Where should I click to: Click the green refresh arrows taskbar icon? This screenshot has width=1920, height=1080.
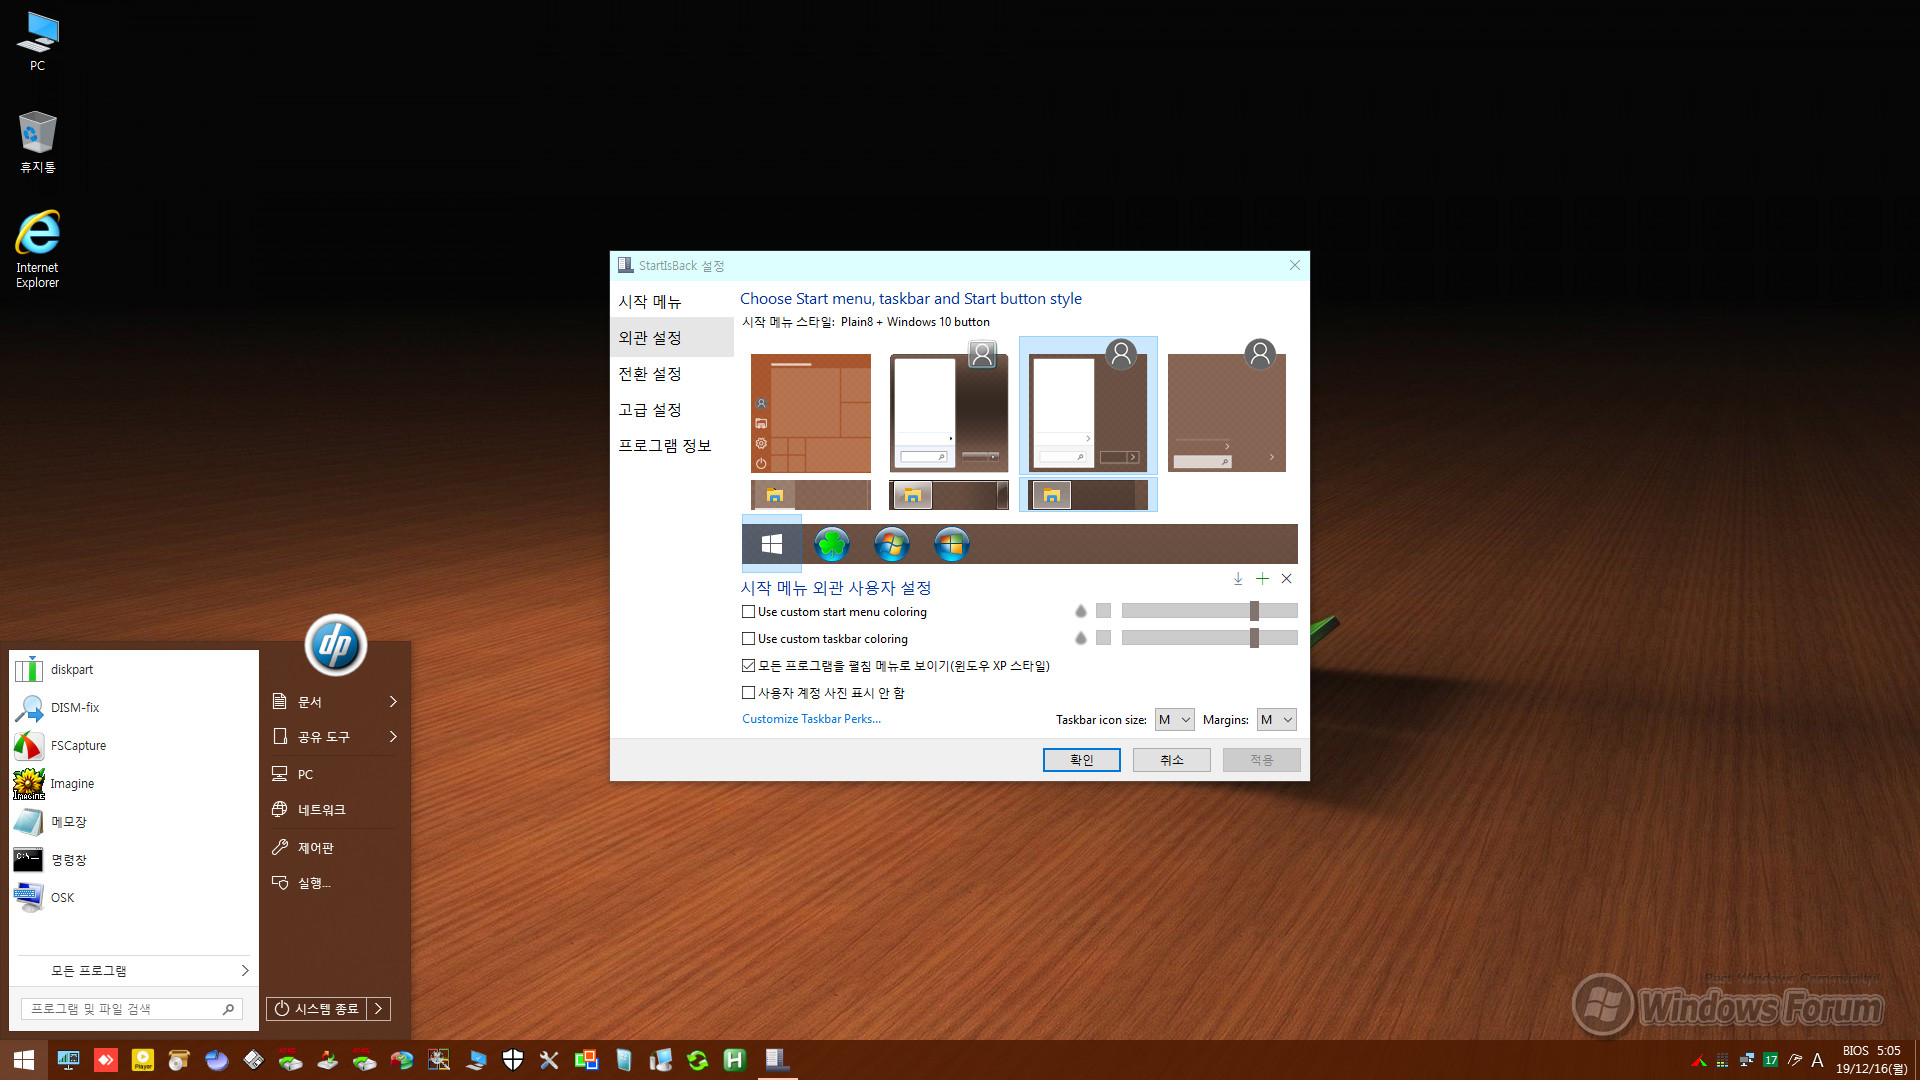[697, 1060]
